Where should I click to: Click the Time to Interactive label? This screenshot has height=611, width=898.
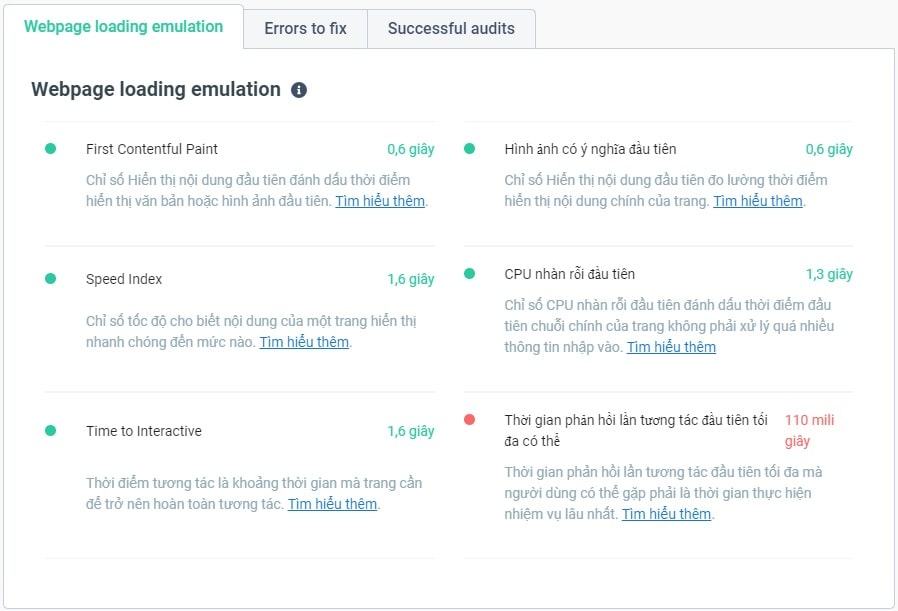click(144, 431)
